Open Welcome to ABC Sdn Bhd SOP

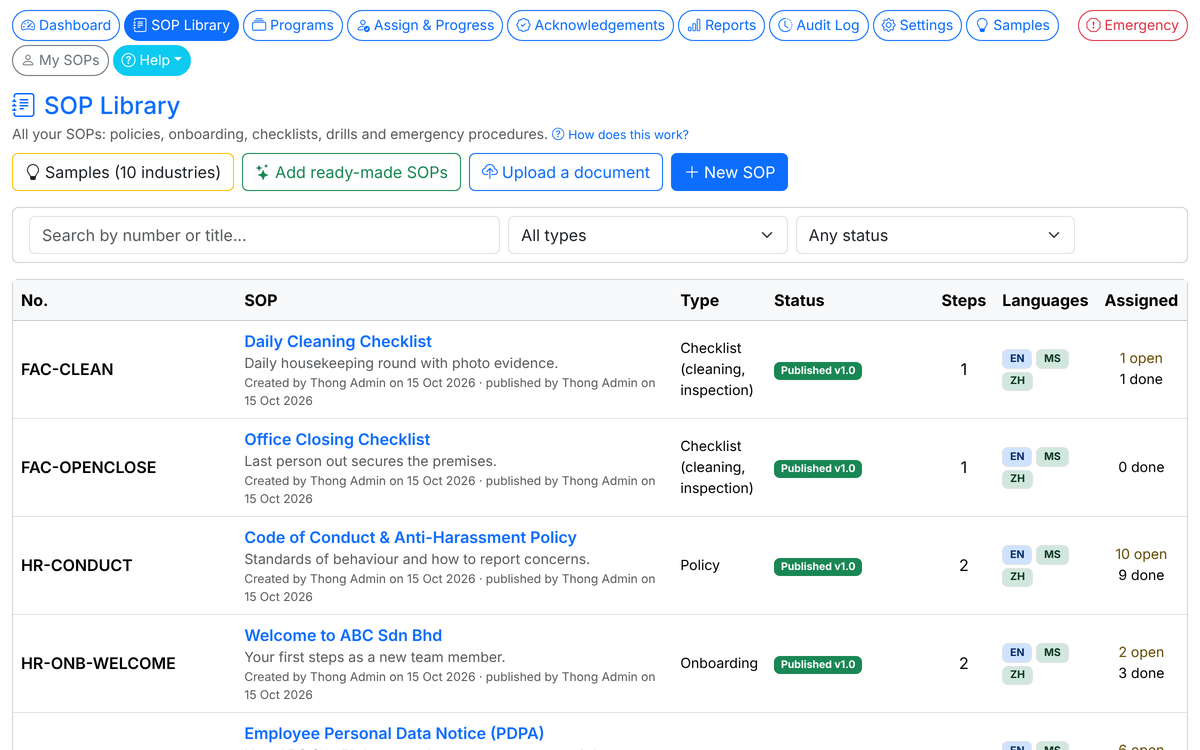coord(343,635)
